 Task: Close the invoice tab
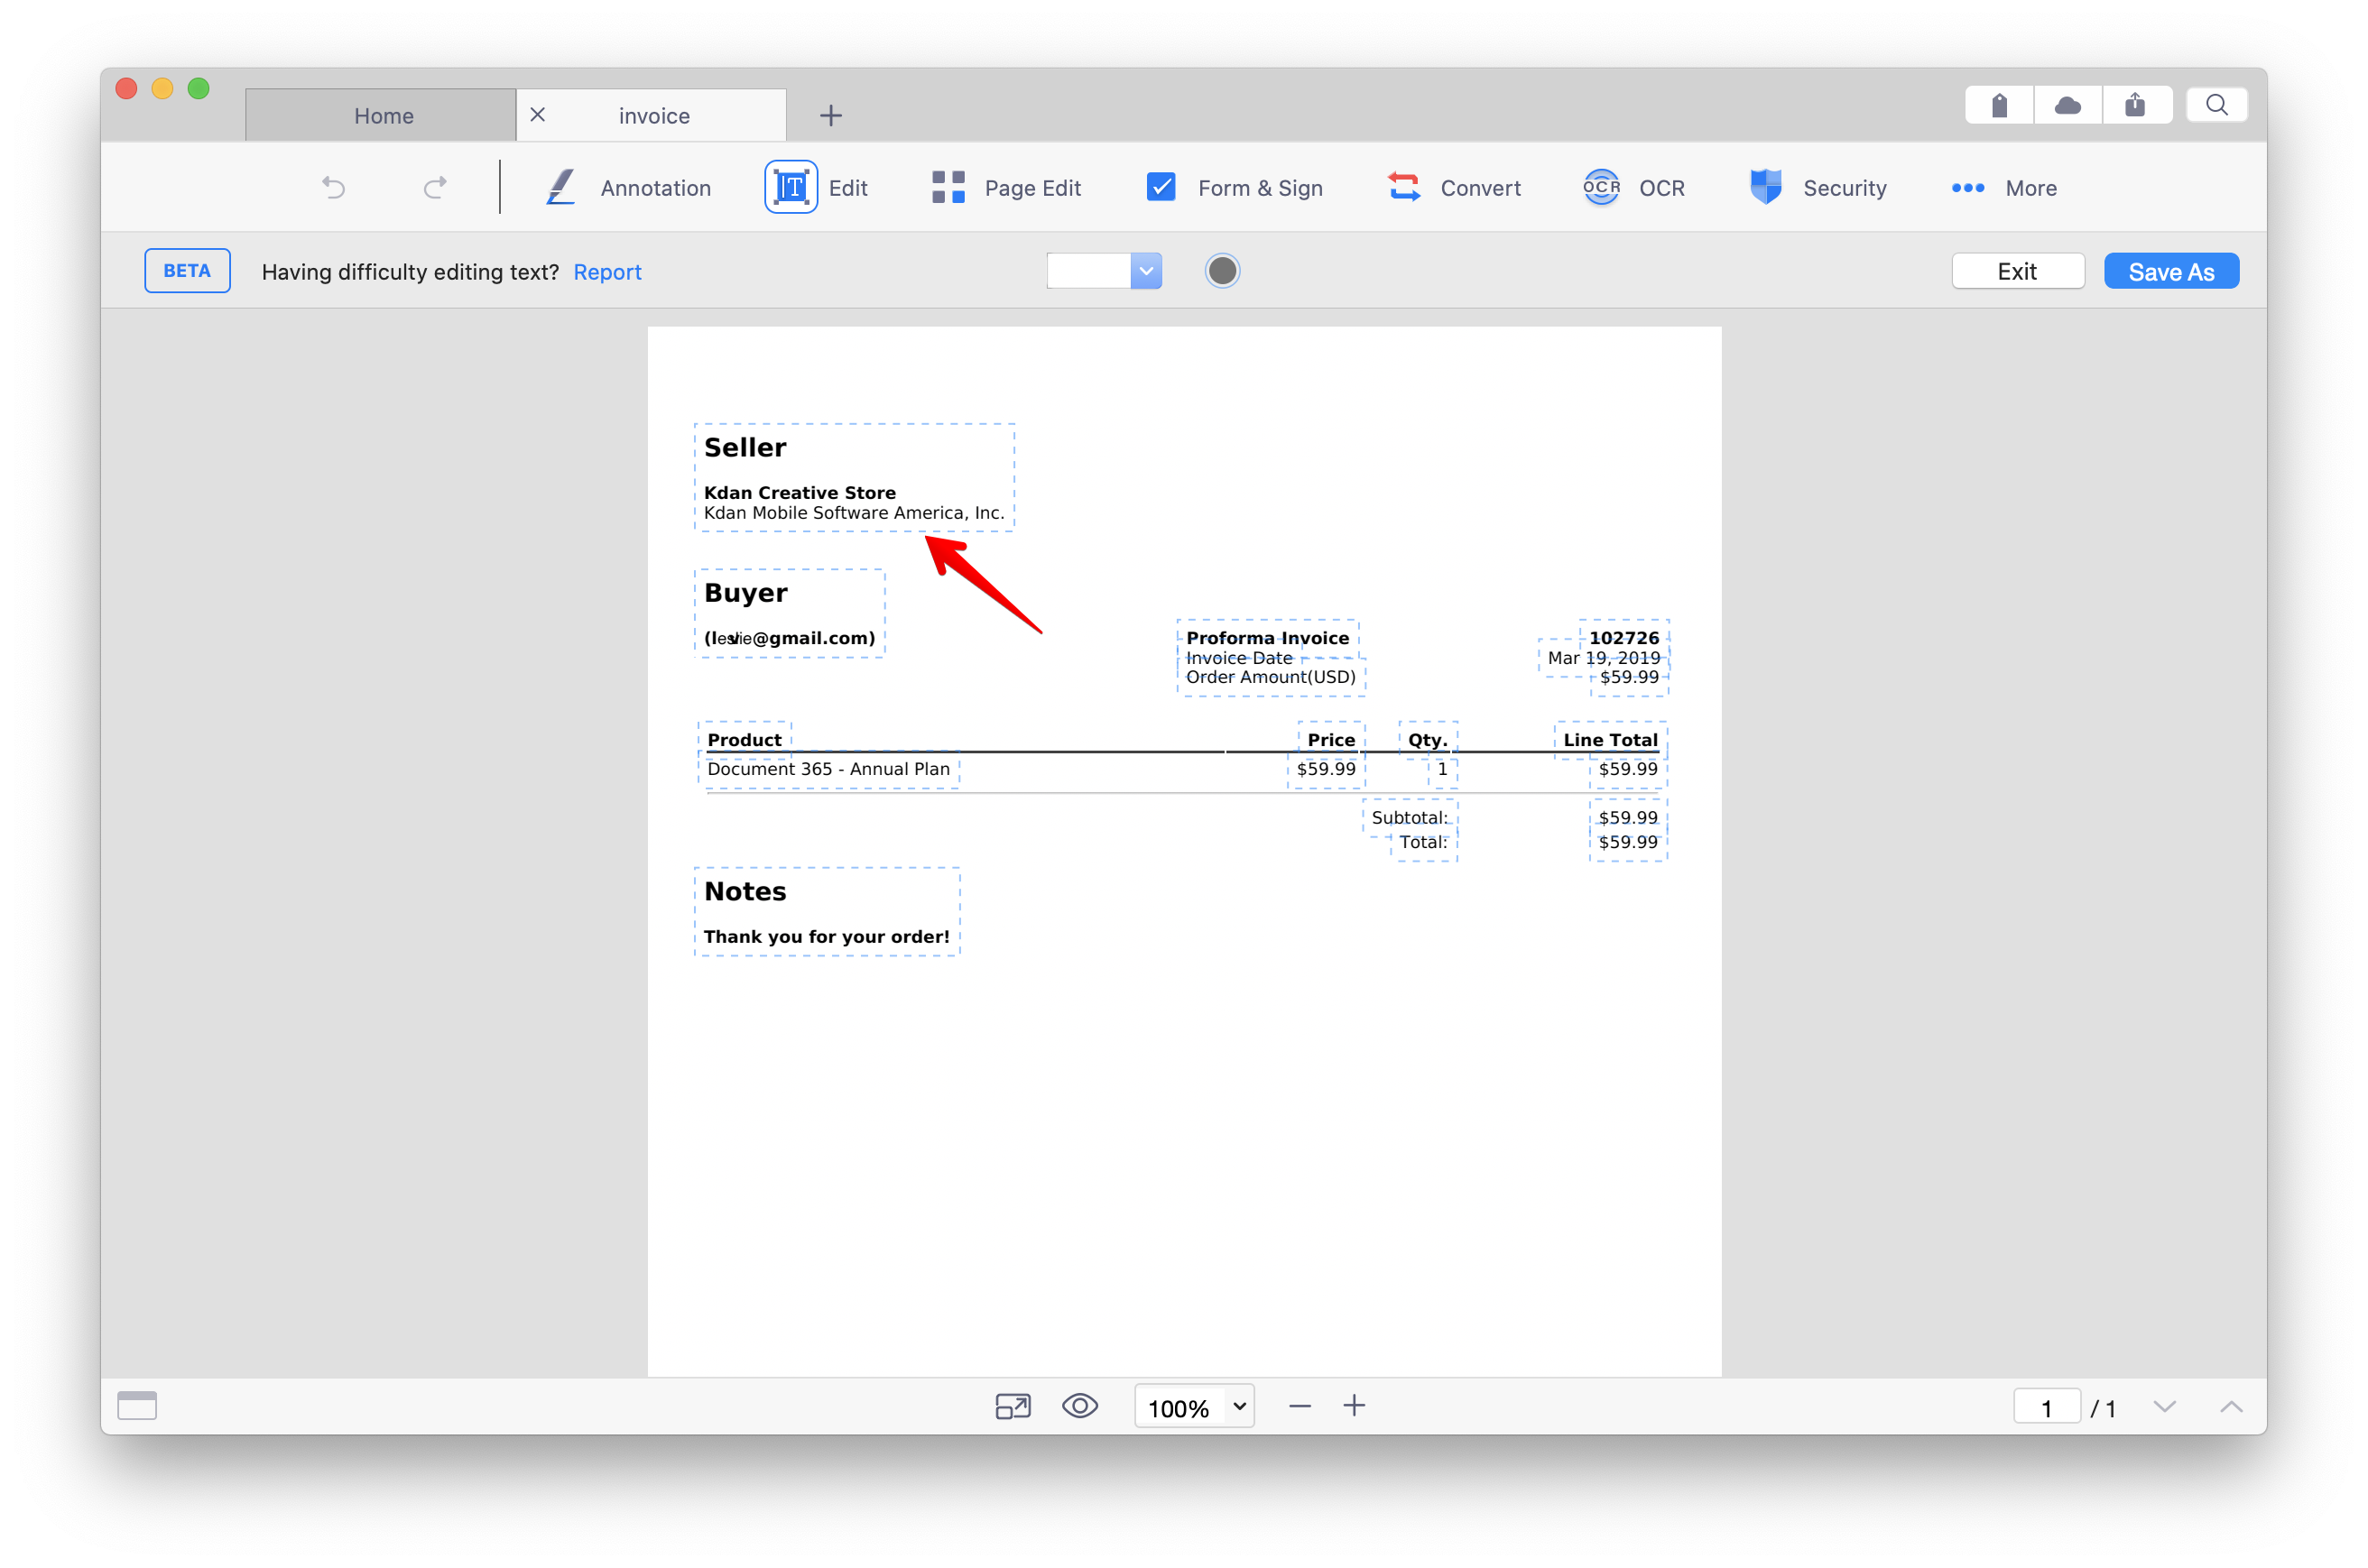537,114
